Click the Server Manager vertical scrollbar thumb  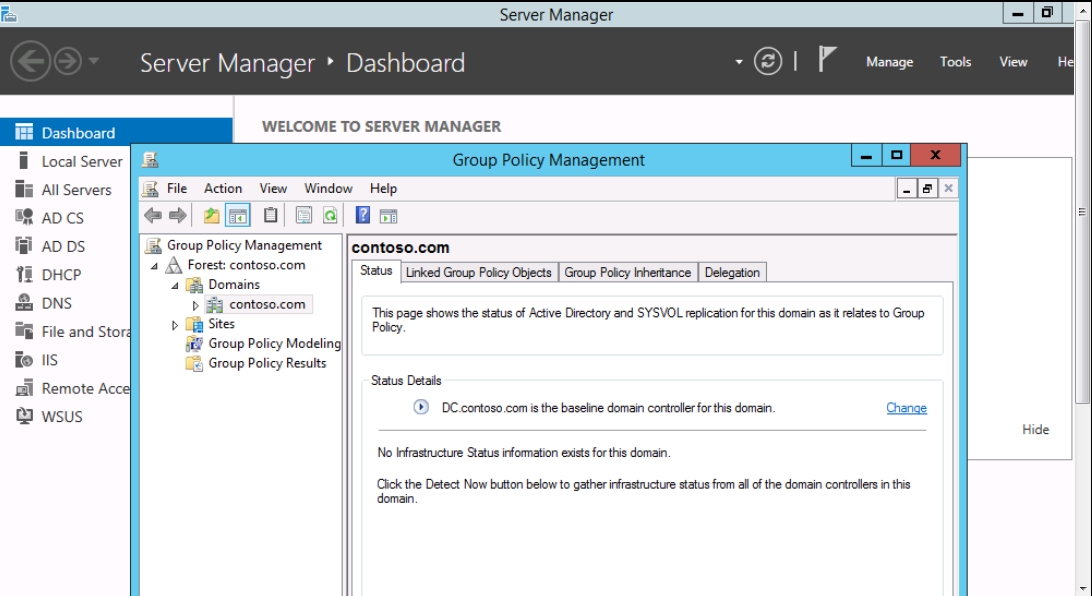pos(1082,212)
